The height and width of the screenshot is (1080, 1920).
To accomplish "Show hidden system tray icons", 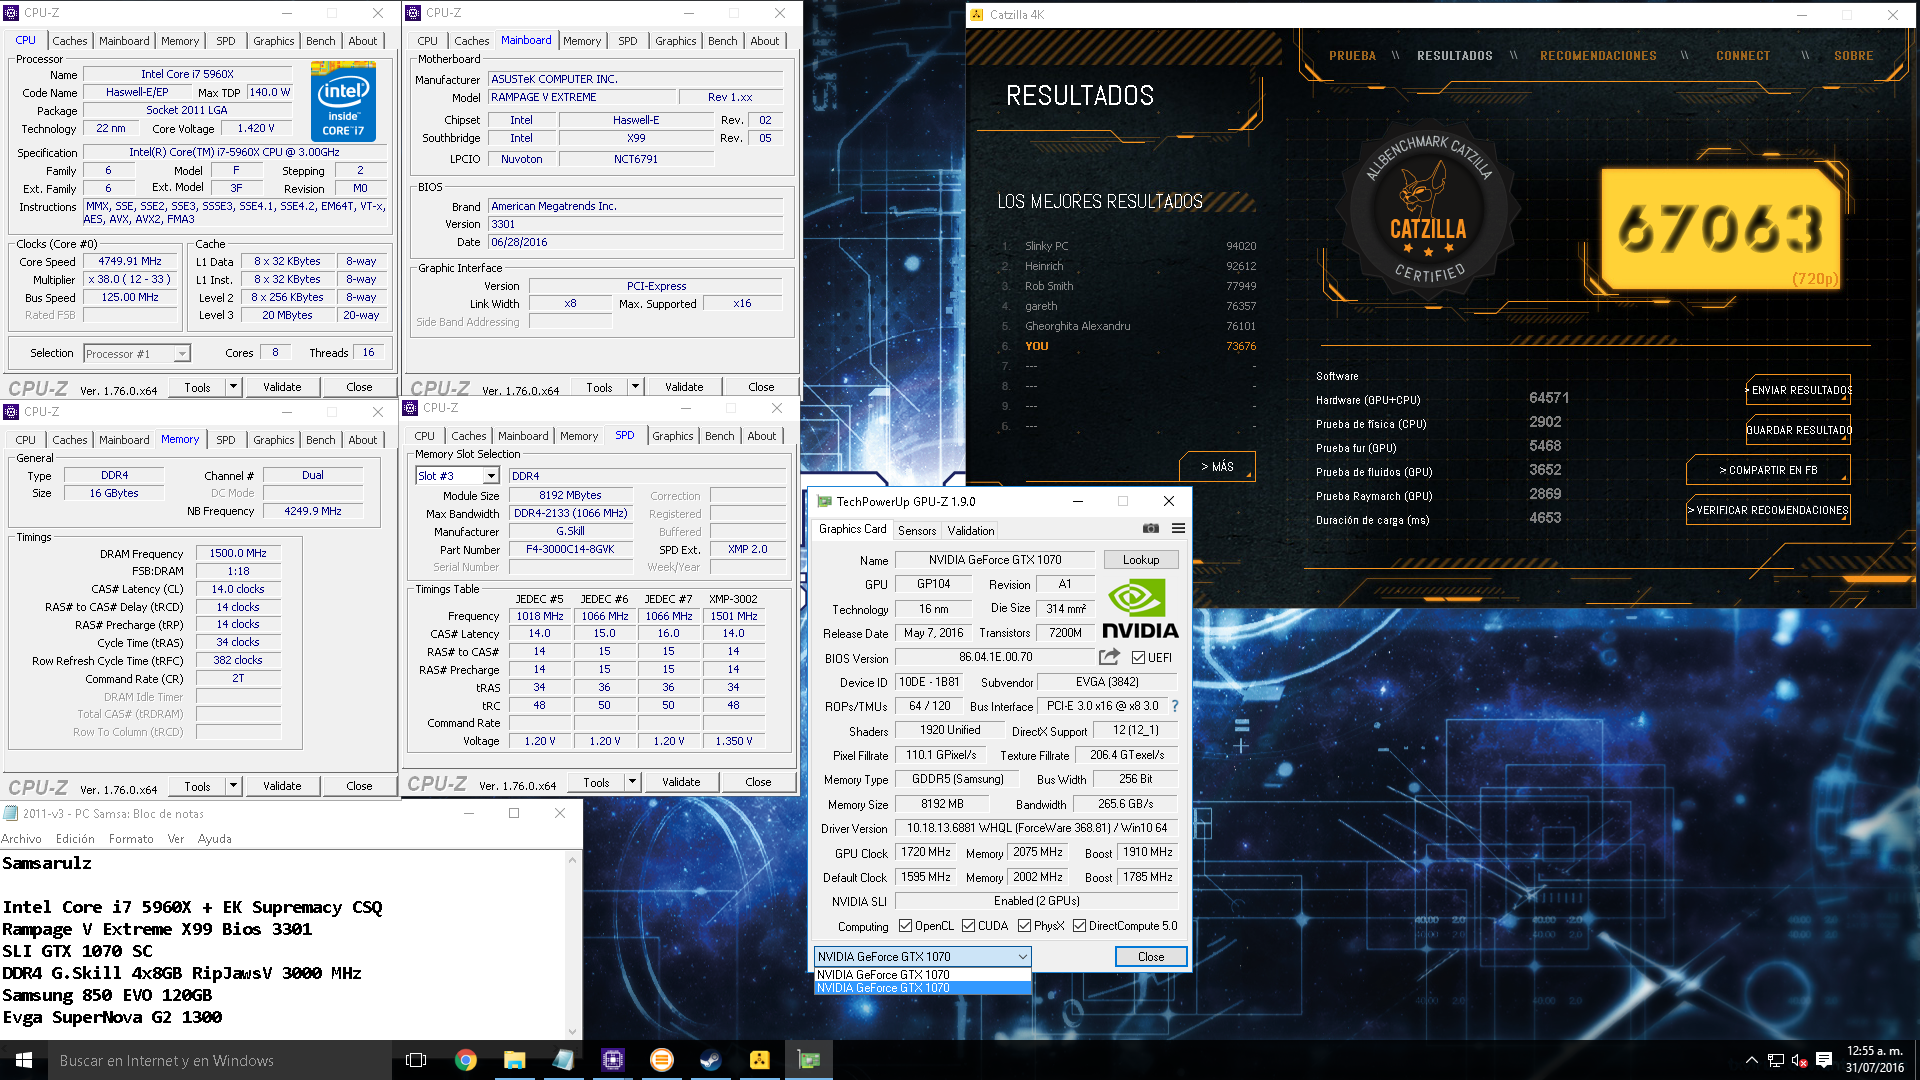I will 1751,1060.
